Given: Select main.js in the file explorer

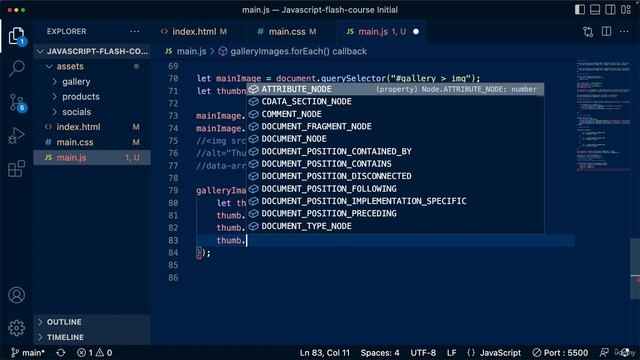Looking at the screenshot, I should [92, 158].
